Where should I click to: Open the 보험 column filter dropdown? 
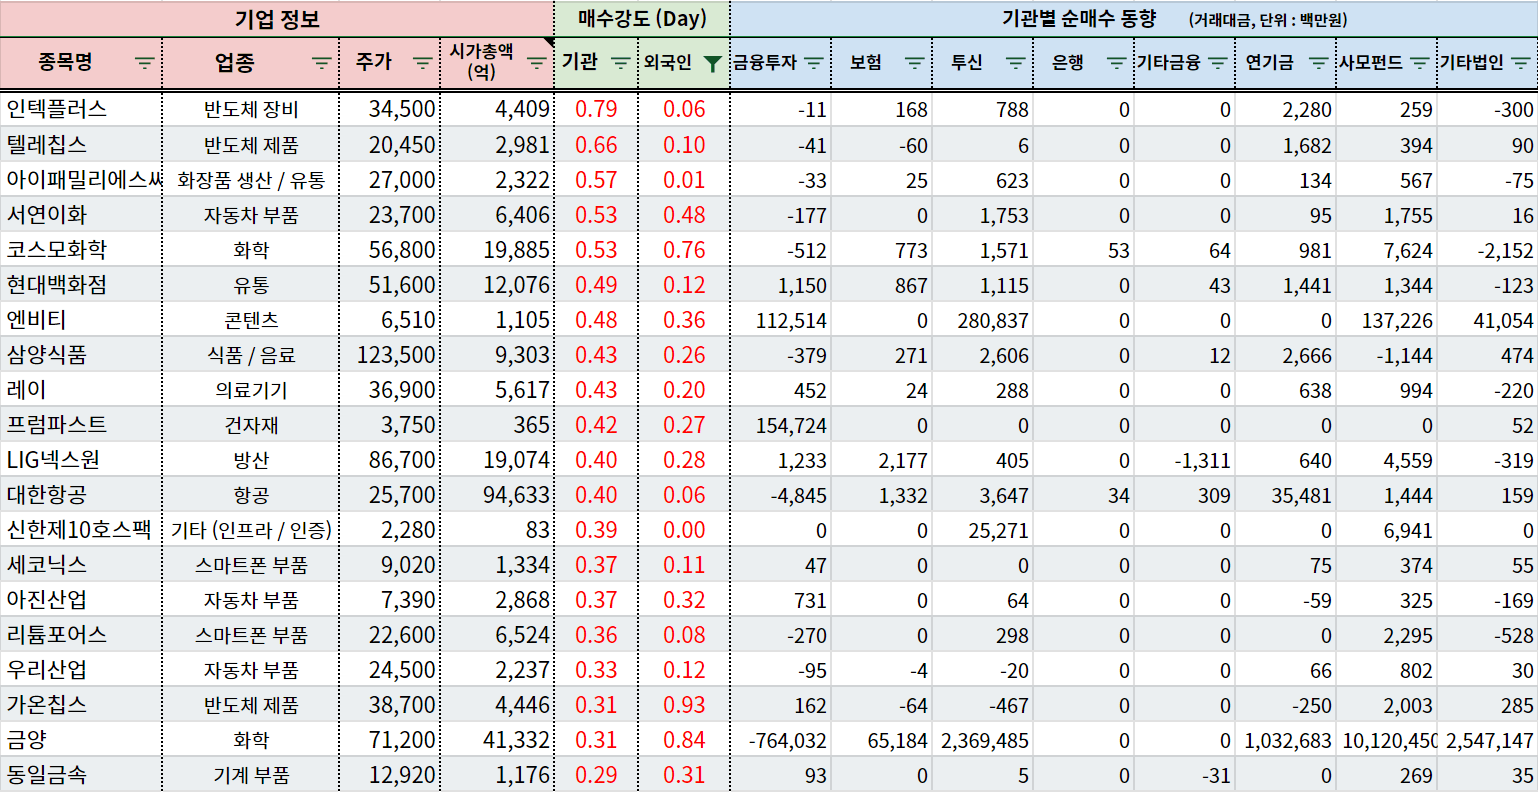click(915, 63)
